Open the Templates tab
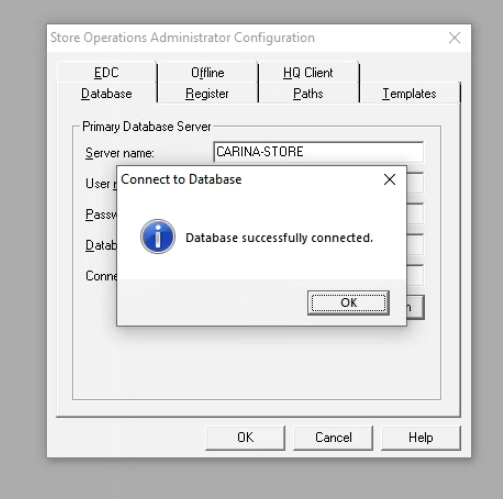This screenshot has height=499, width=503. coord(409,94)
